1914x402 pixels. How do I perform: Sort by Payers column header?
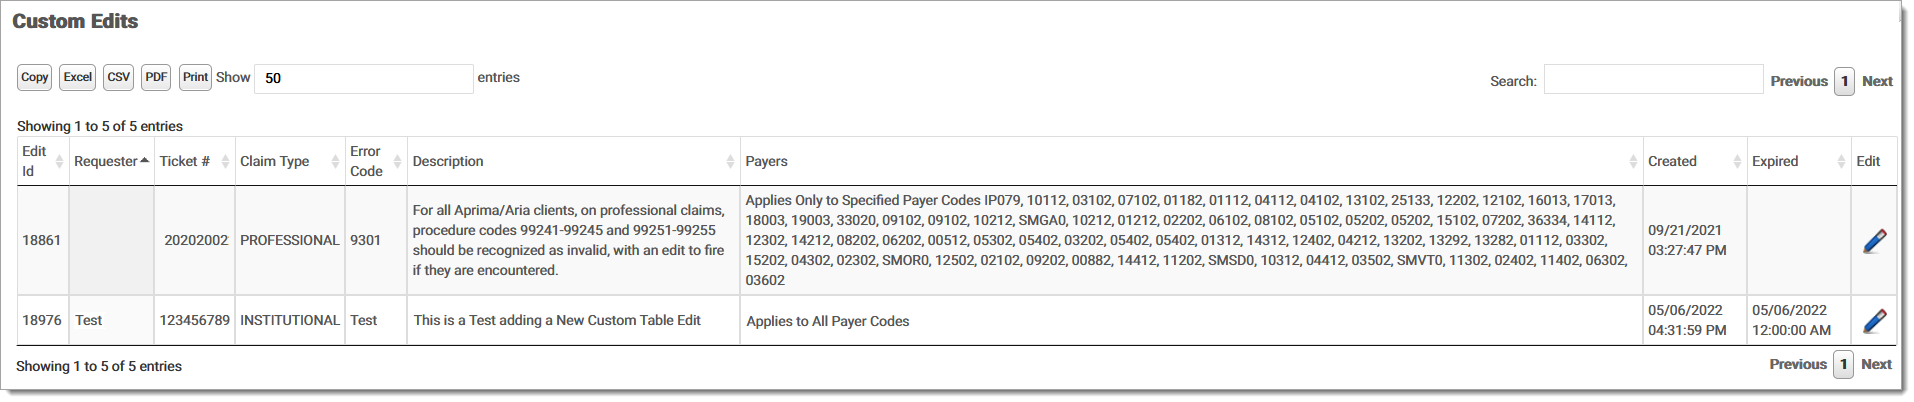coord(1190,161)
